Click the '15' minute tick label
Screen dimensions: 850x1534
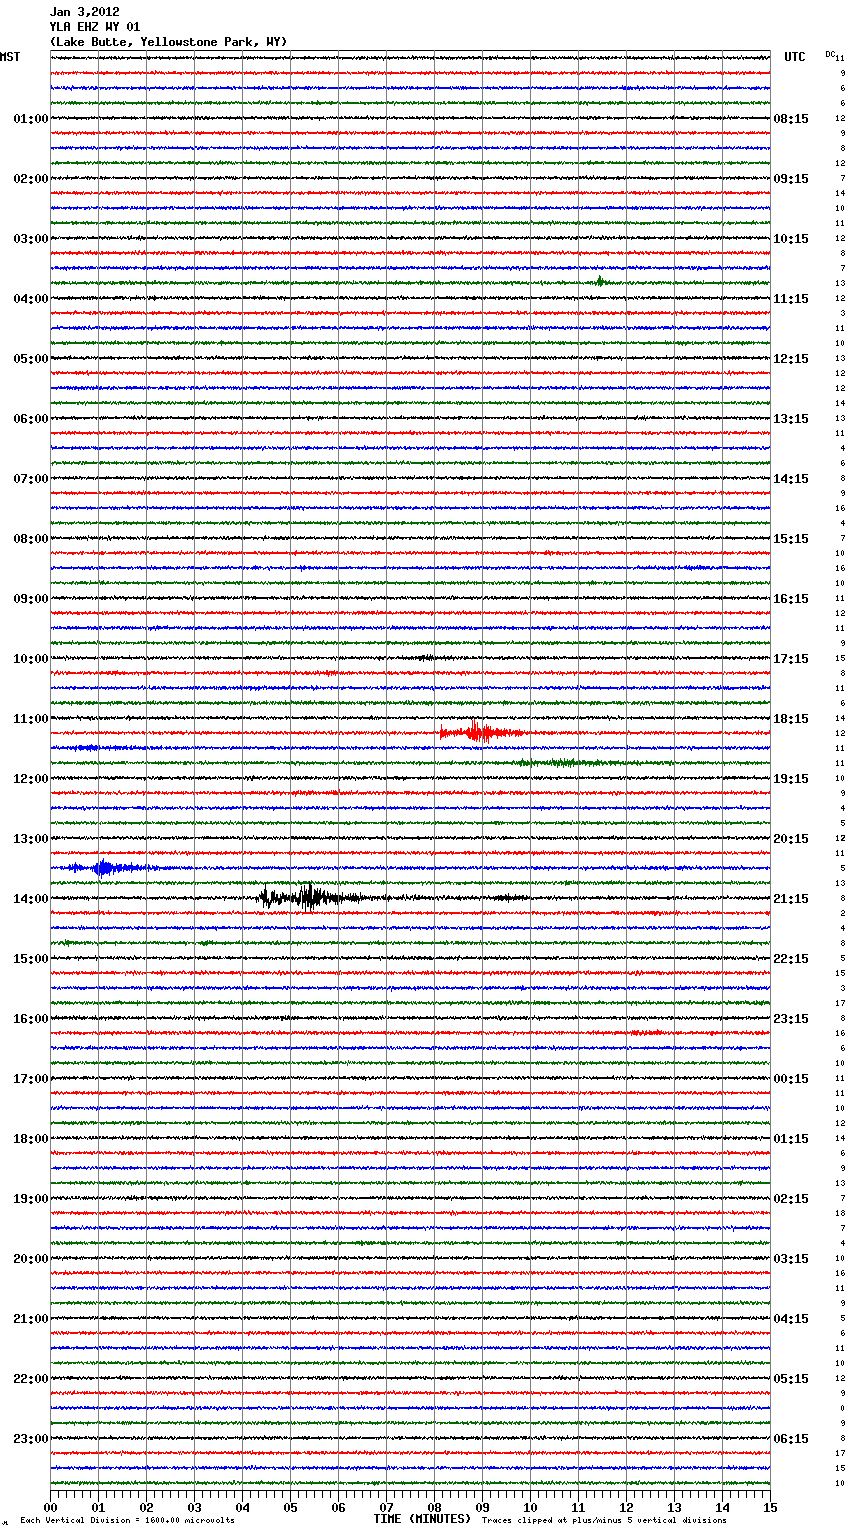click(769, 1507)
